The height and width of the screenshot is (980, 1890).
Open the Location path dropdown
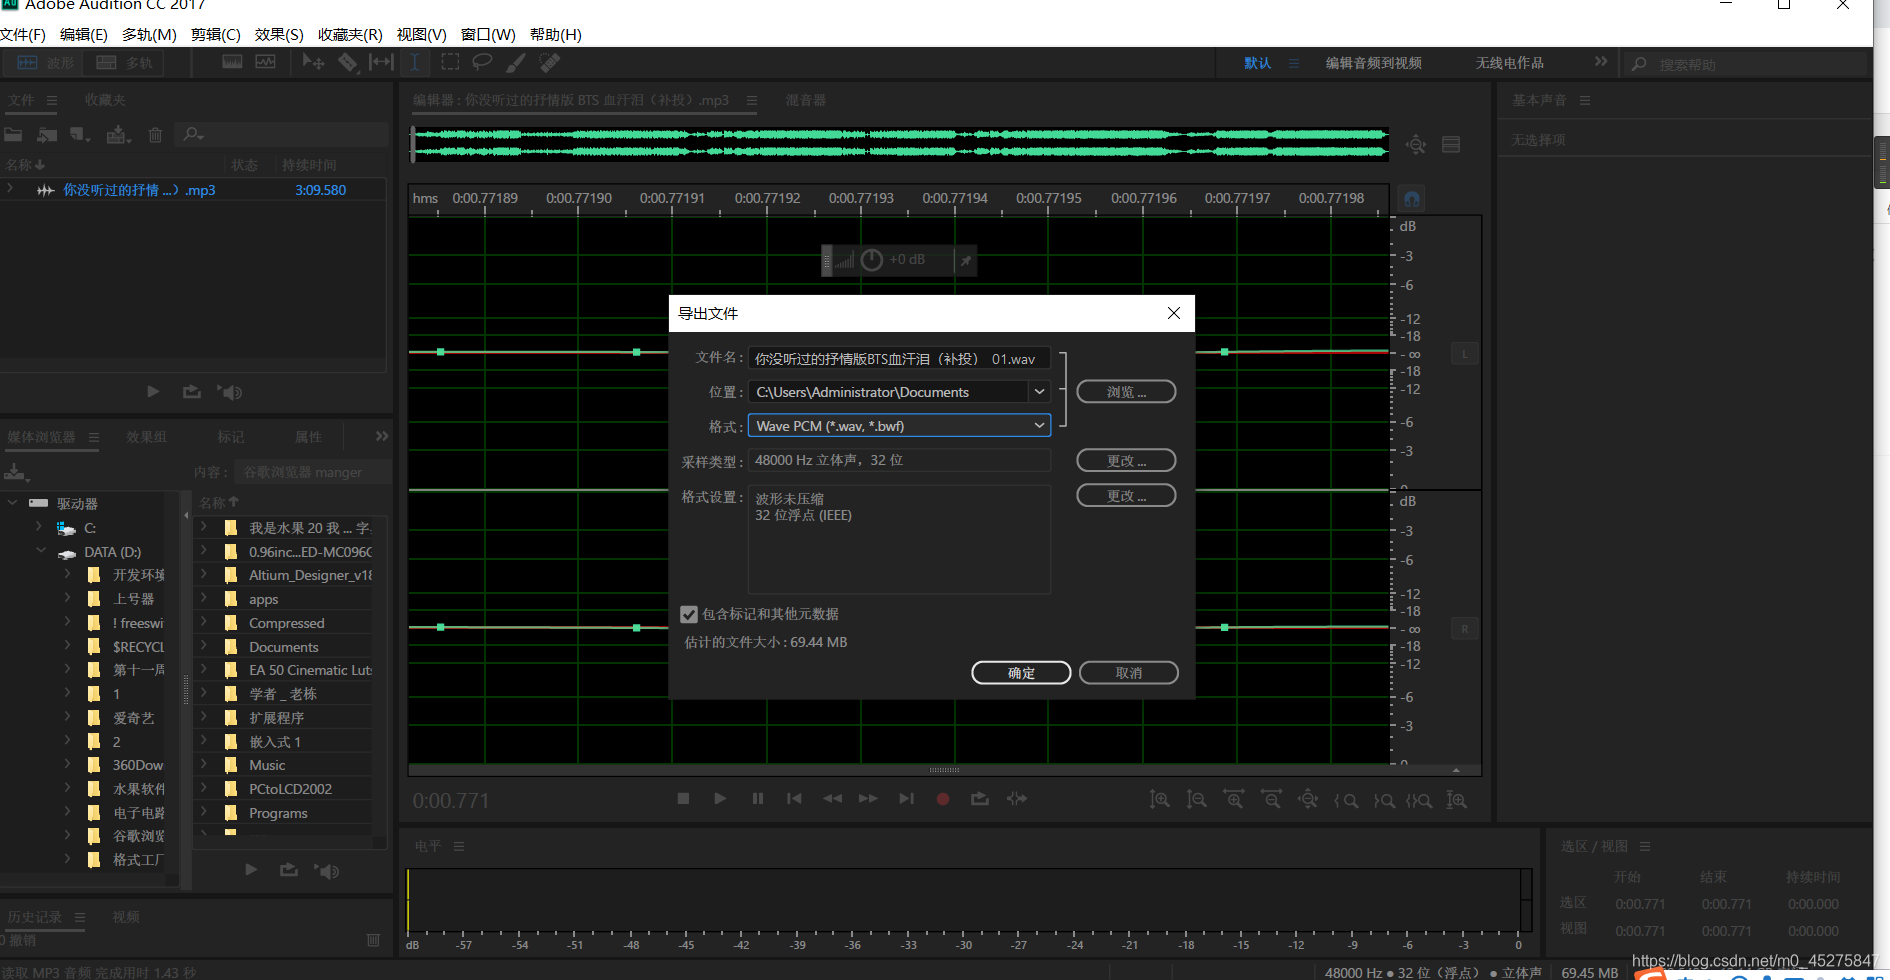[1039, 391]
